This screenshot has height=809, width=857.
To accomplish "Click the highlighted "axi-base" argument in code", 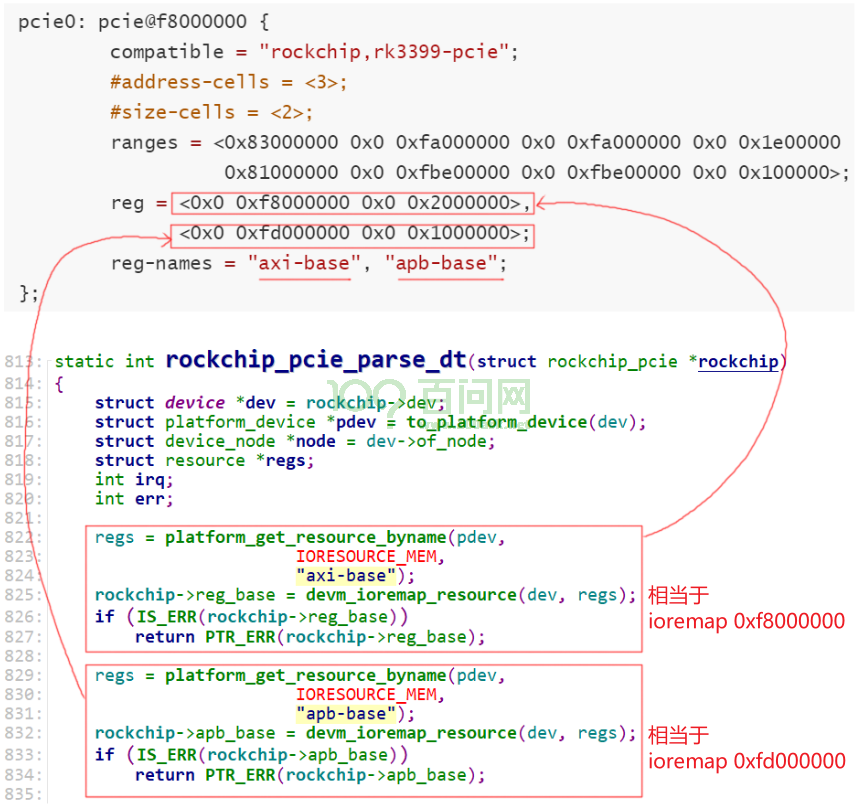I will tap(345, 576).
